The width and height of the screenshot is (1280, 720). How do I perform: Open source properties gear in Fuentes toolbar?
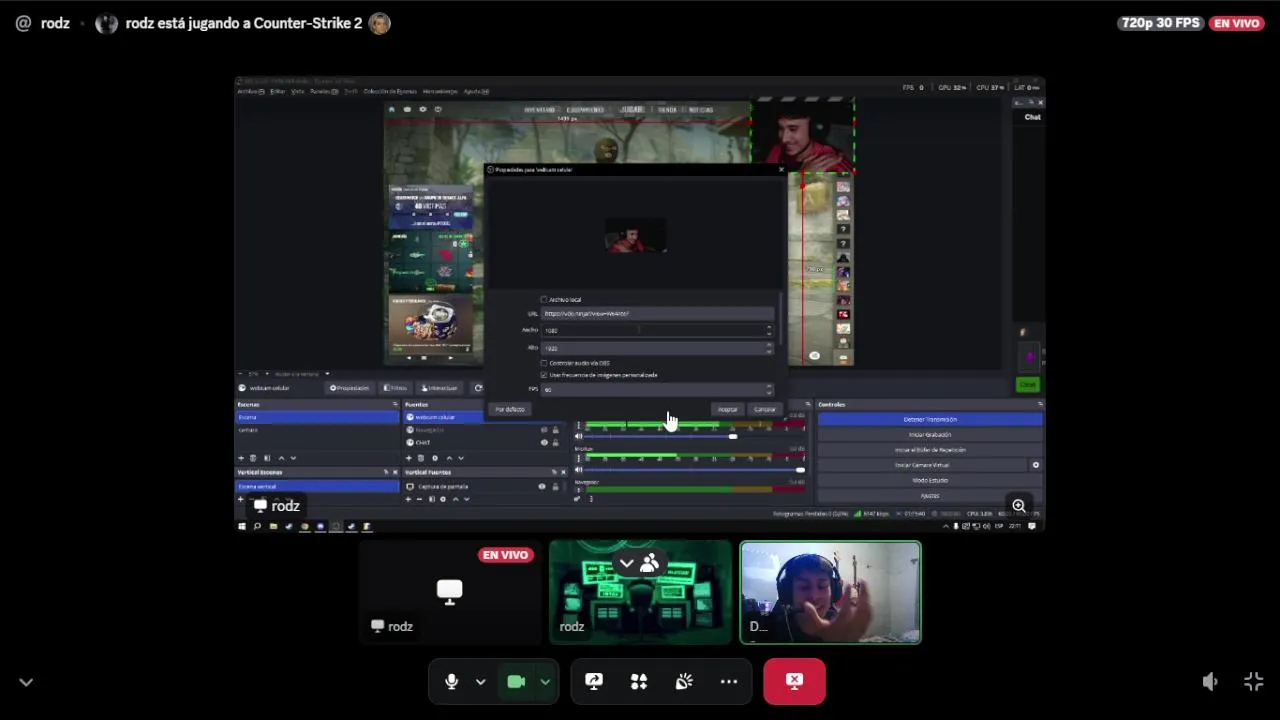(x=434, y=458)
